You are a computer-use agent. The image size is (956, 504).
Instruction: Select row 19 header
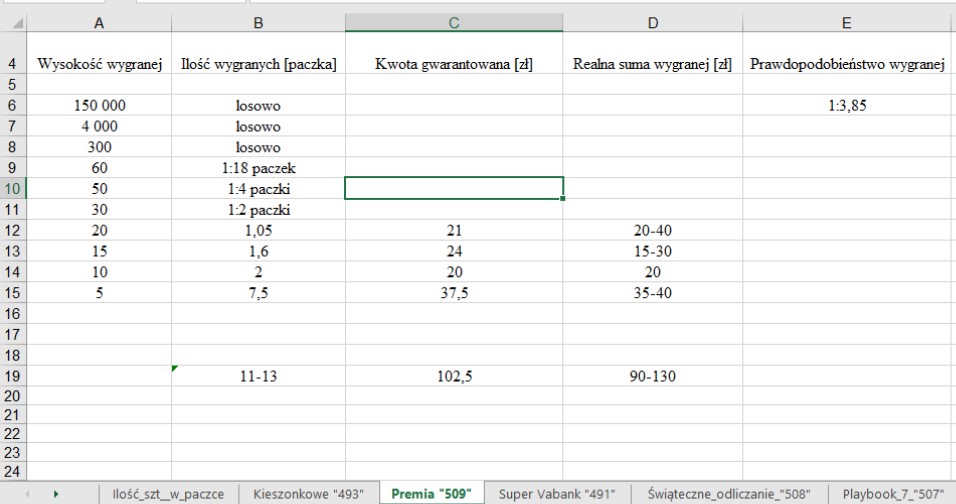pyautogui.click(x=12, y=376)
